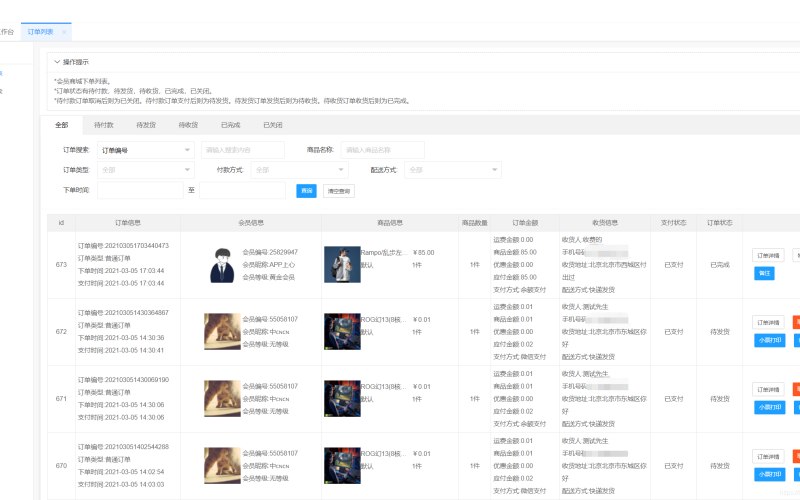Close the 订单列表 tab with its x icon
The image size is (800, 500).
64,32
